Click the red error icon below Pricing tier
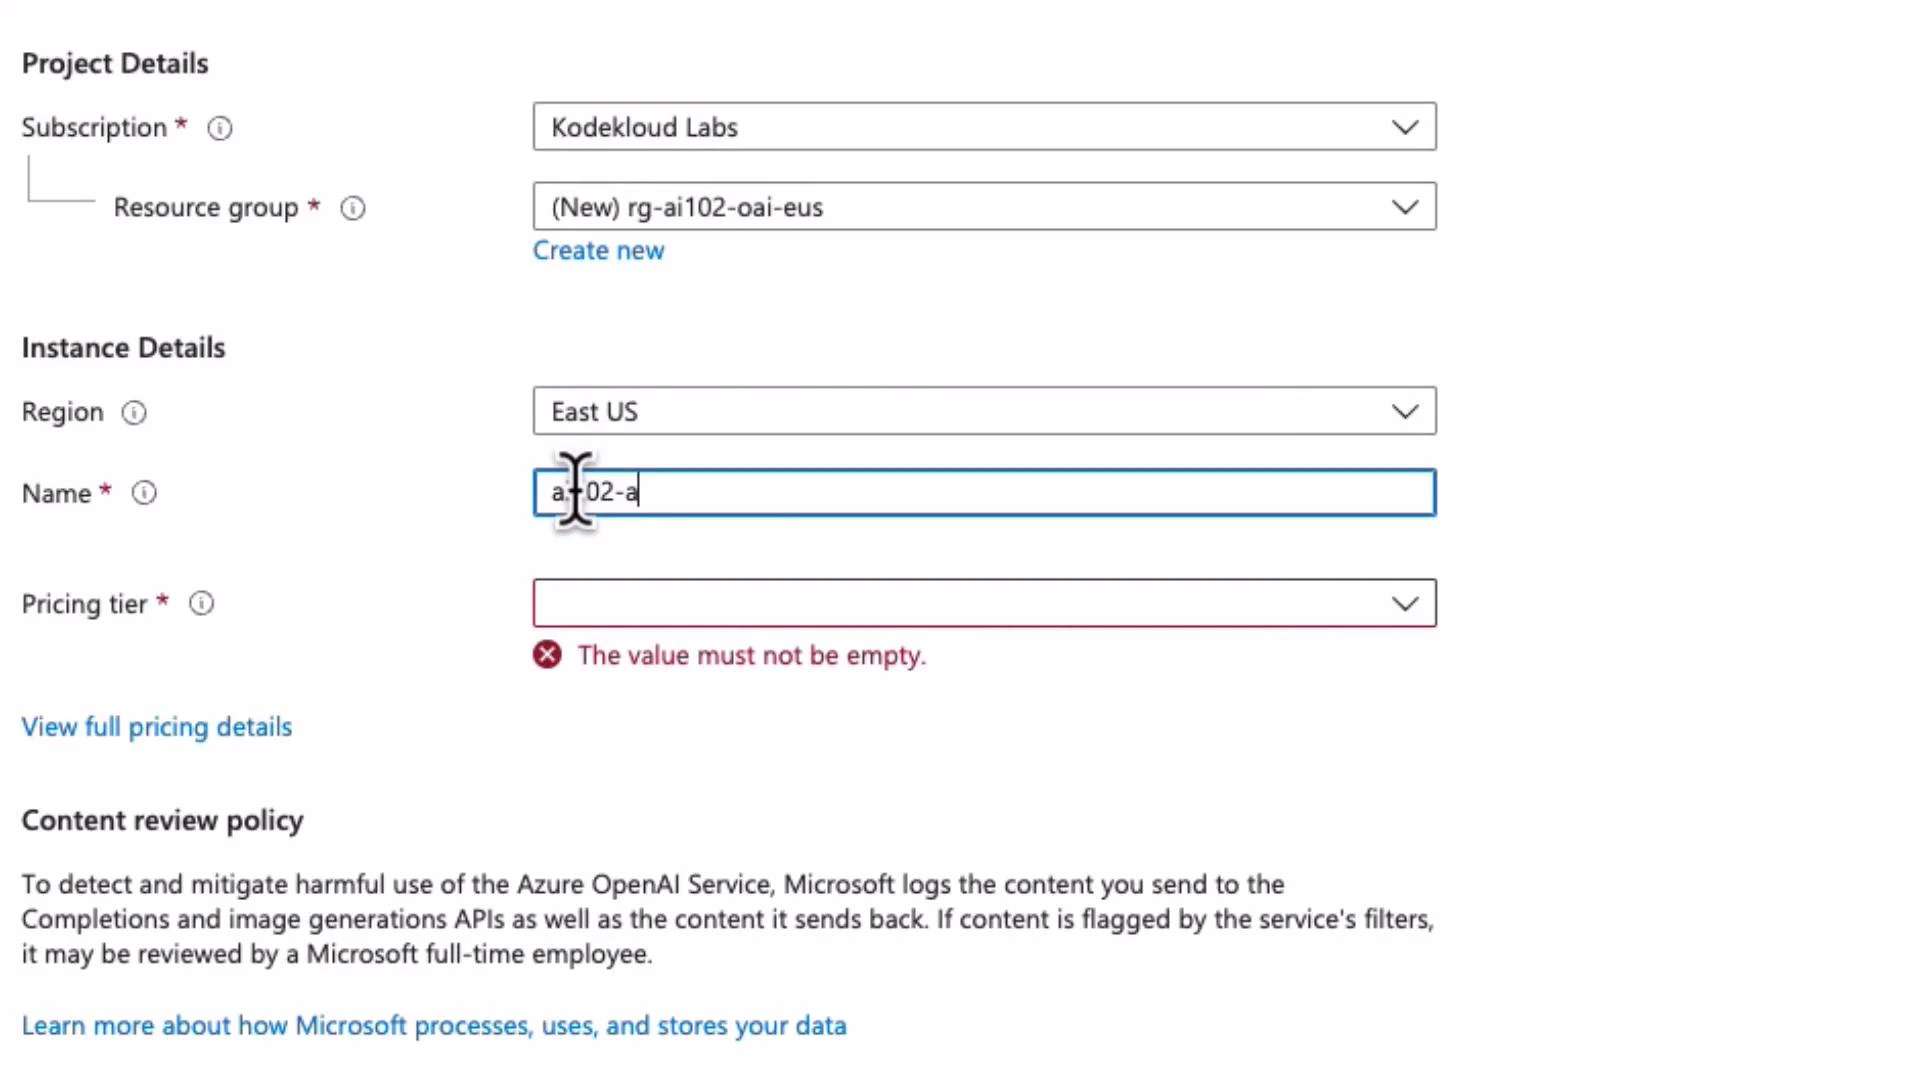1920x1080 pixels. (x=547, y=654)
